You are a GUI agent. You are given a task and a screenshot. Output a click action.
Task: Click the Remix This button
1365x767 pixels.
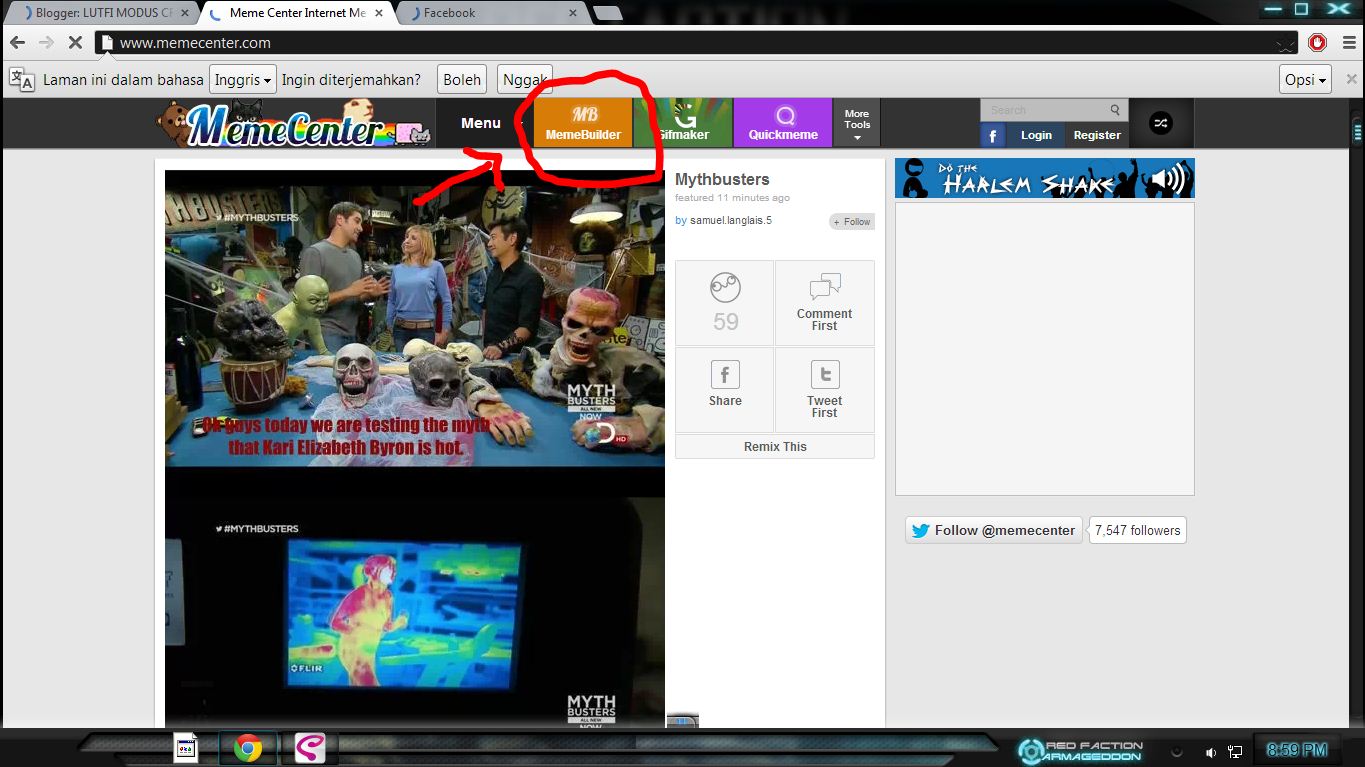coord(775,446)
